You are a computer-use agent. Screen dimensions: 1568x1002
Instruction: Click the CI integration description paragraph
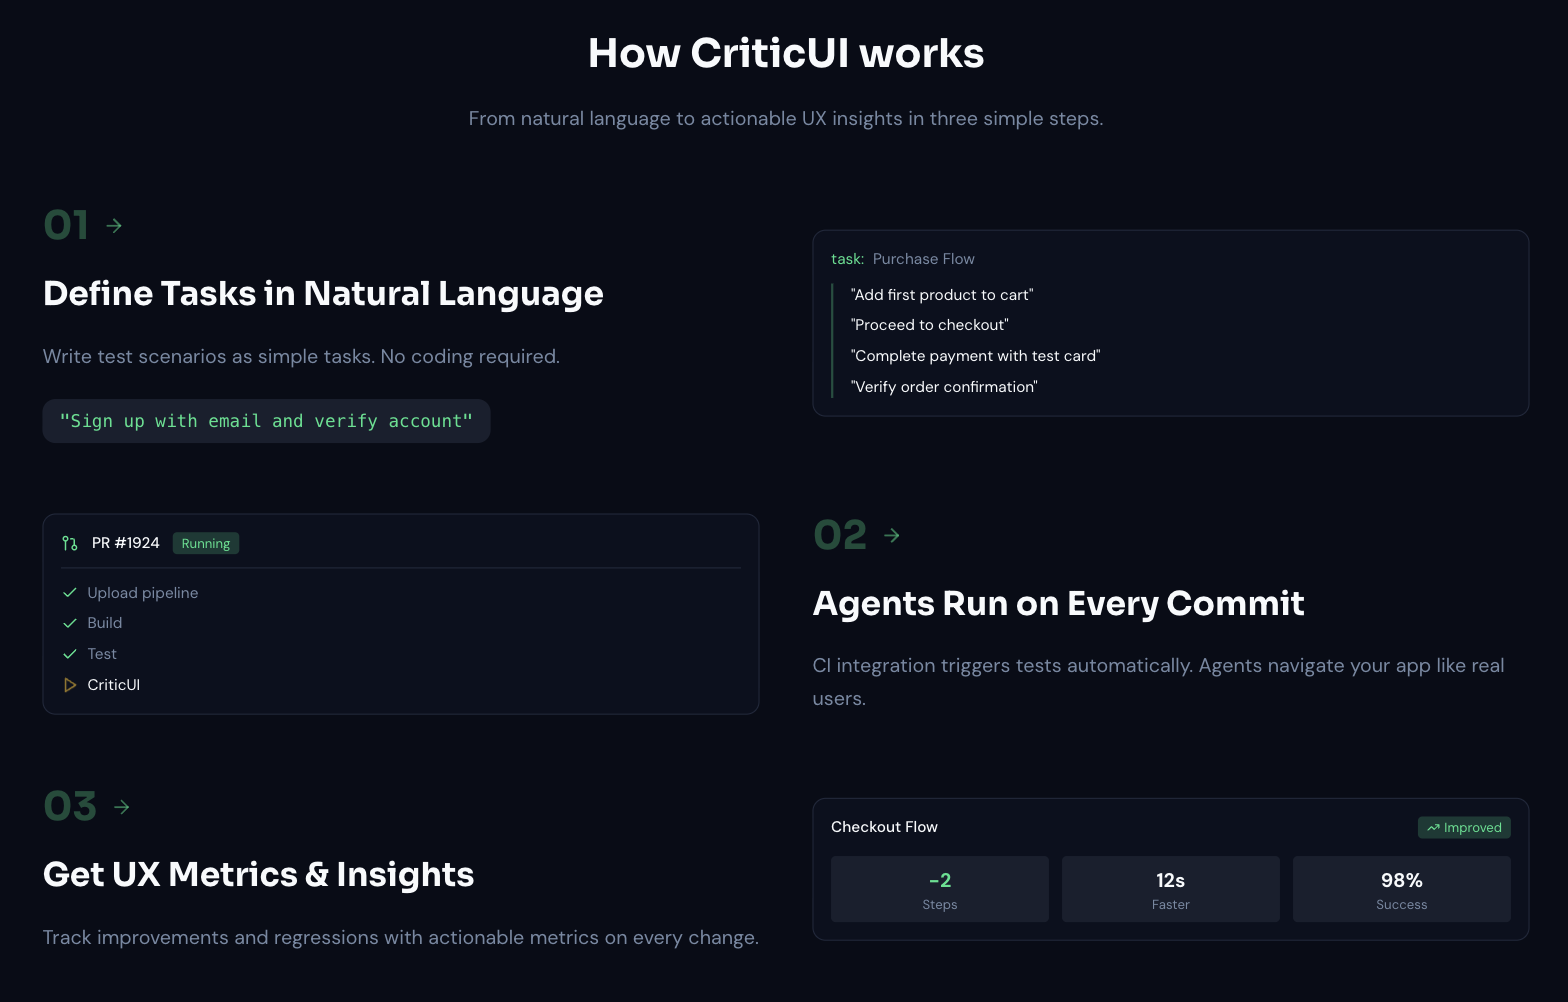coord(1158,682)
